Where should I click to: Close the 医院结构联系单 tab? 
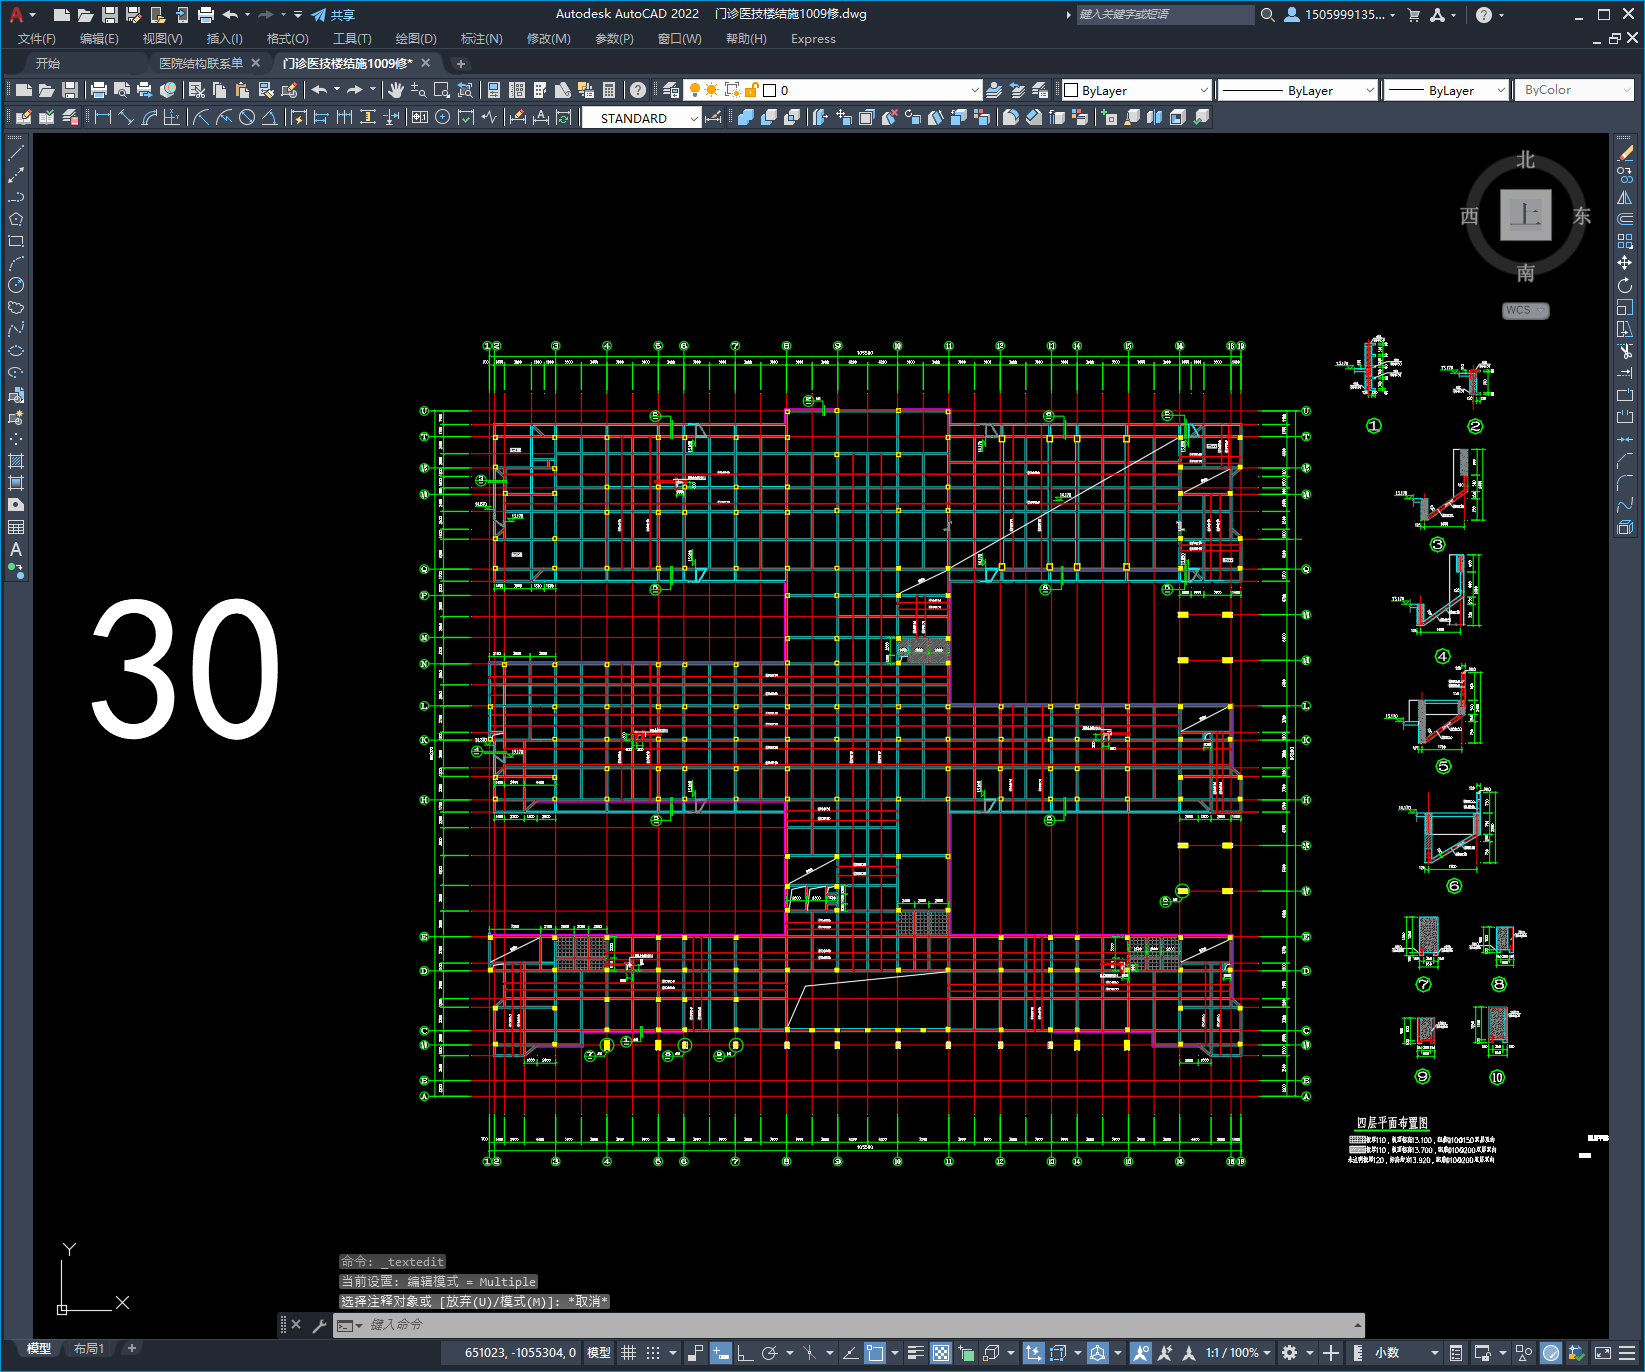[x=256, y=63]
